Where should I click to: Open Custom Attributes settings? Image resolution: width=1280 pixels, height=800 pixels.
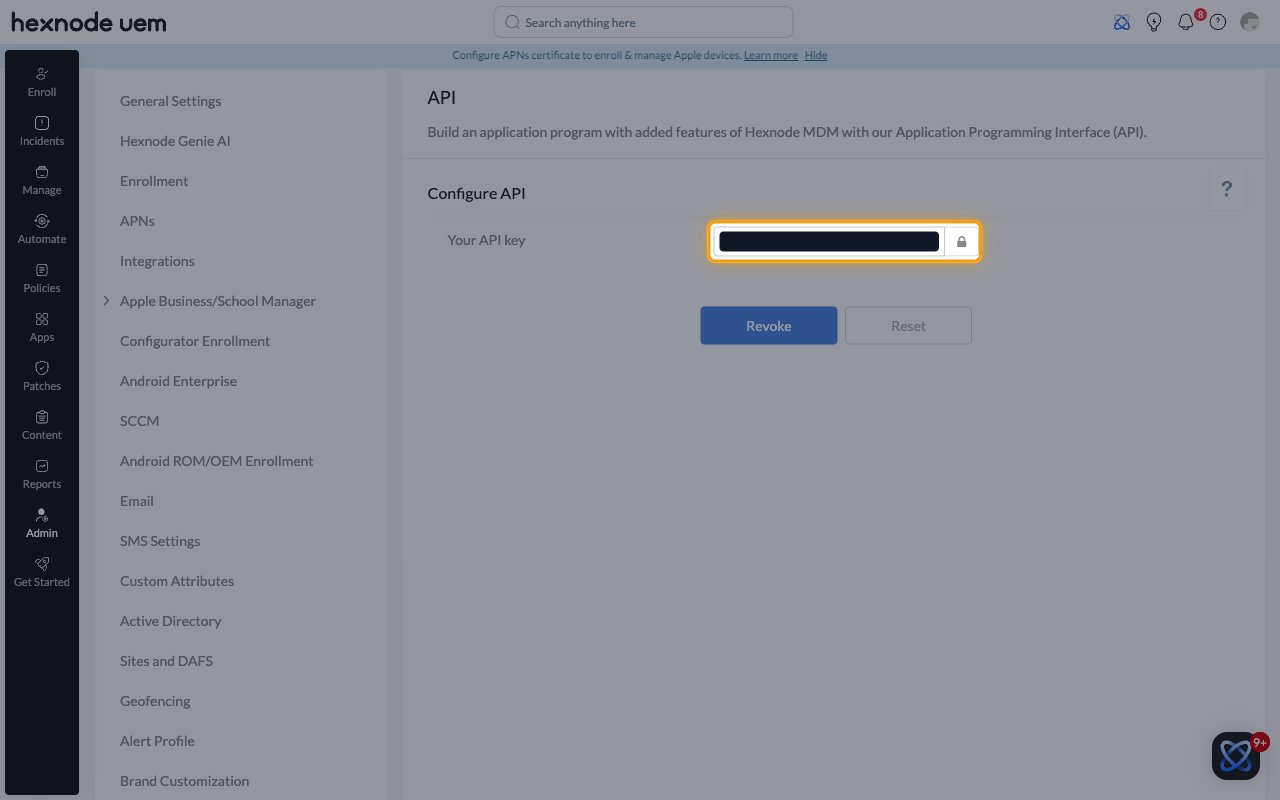pos(177,581)
